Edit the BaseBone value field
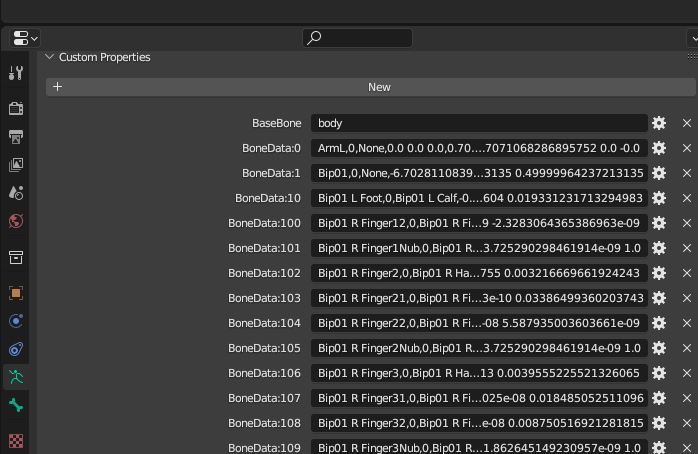The height and width of the screenshot is (454, 698). coord(479,123)
